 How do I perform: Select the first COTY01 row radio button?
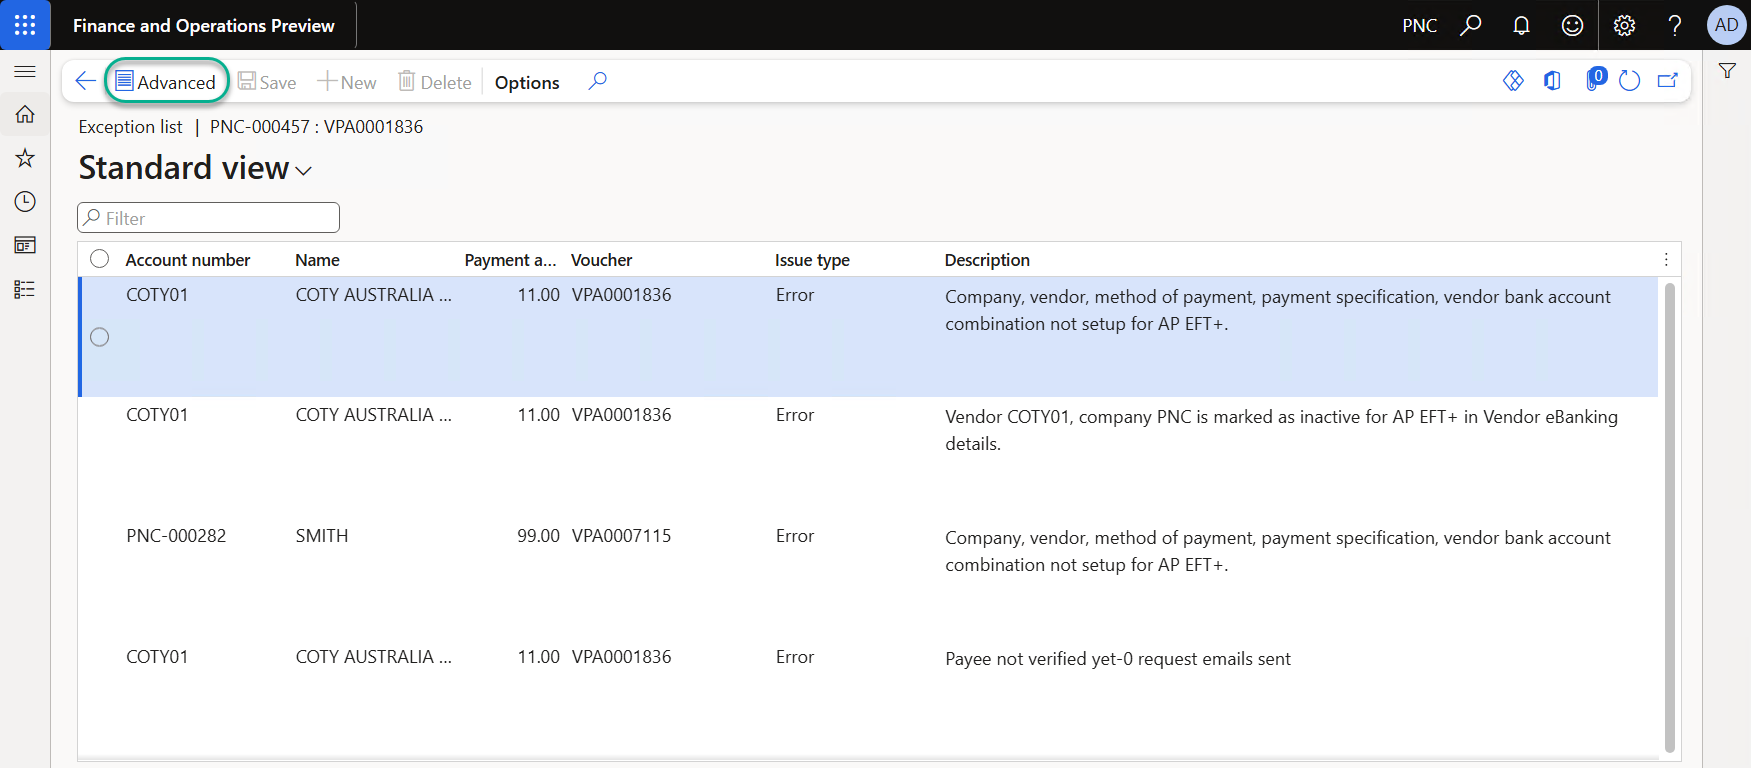coord(100,337)
